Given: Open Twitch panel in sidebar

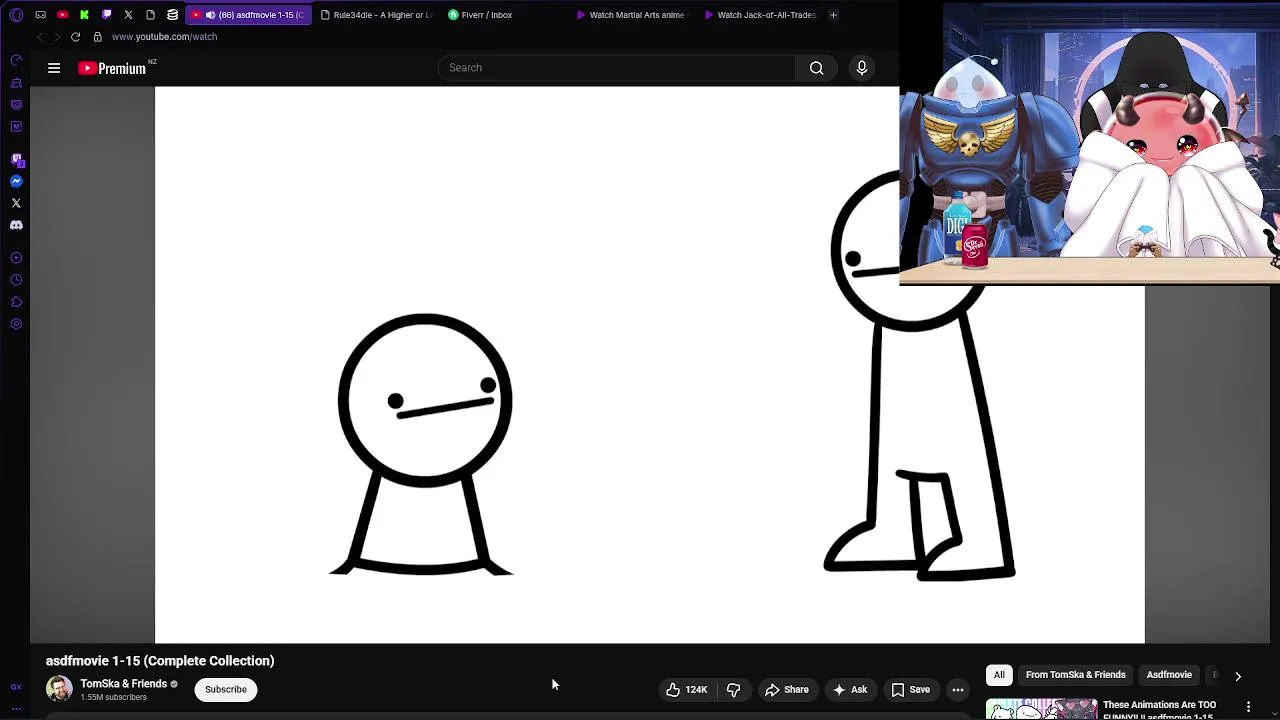Looking at the screenshot, I should (x=16, y=159).
